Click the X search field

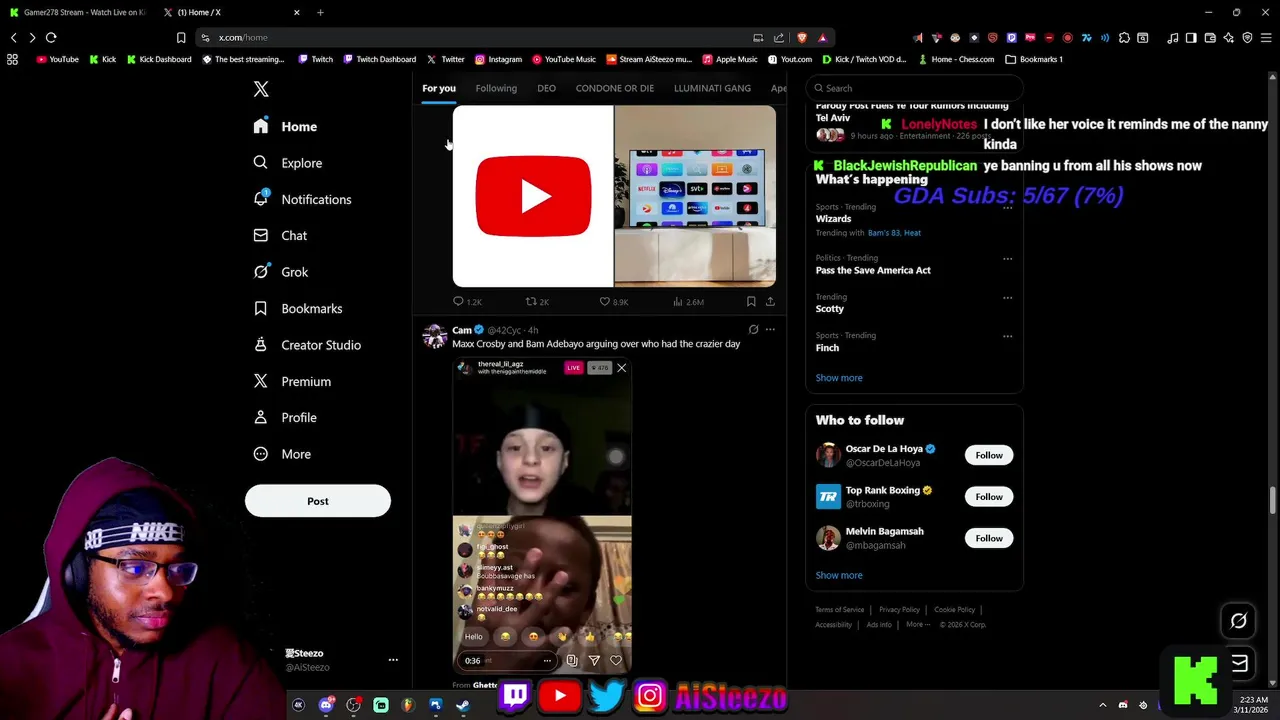pyautogui.click(x=914, y=88)
